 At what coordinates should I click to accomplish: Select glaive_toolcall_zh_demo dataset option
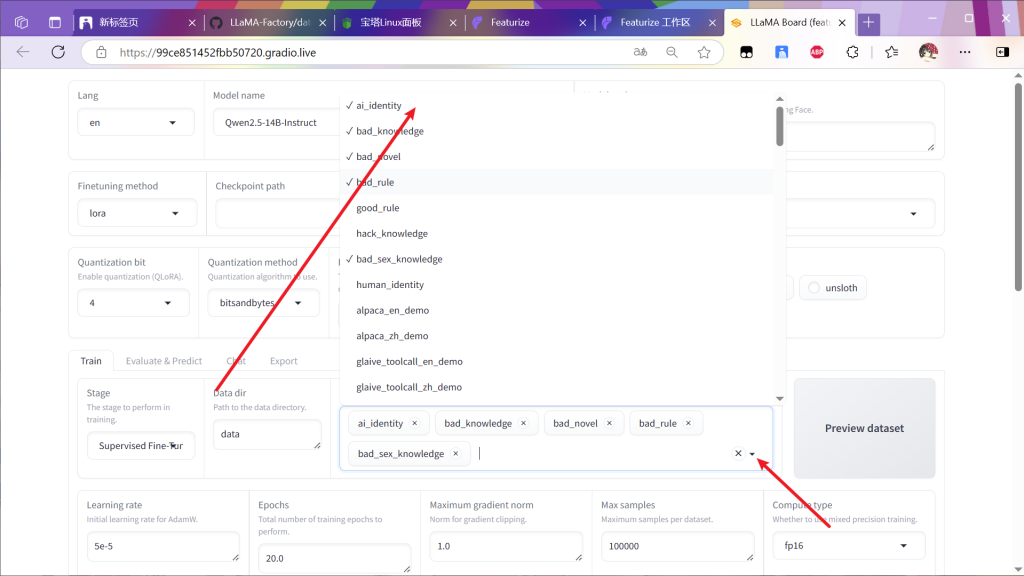tap(556, 387)
